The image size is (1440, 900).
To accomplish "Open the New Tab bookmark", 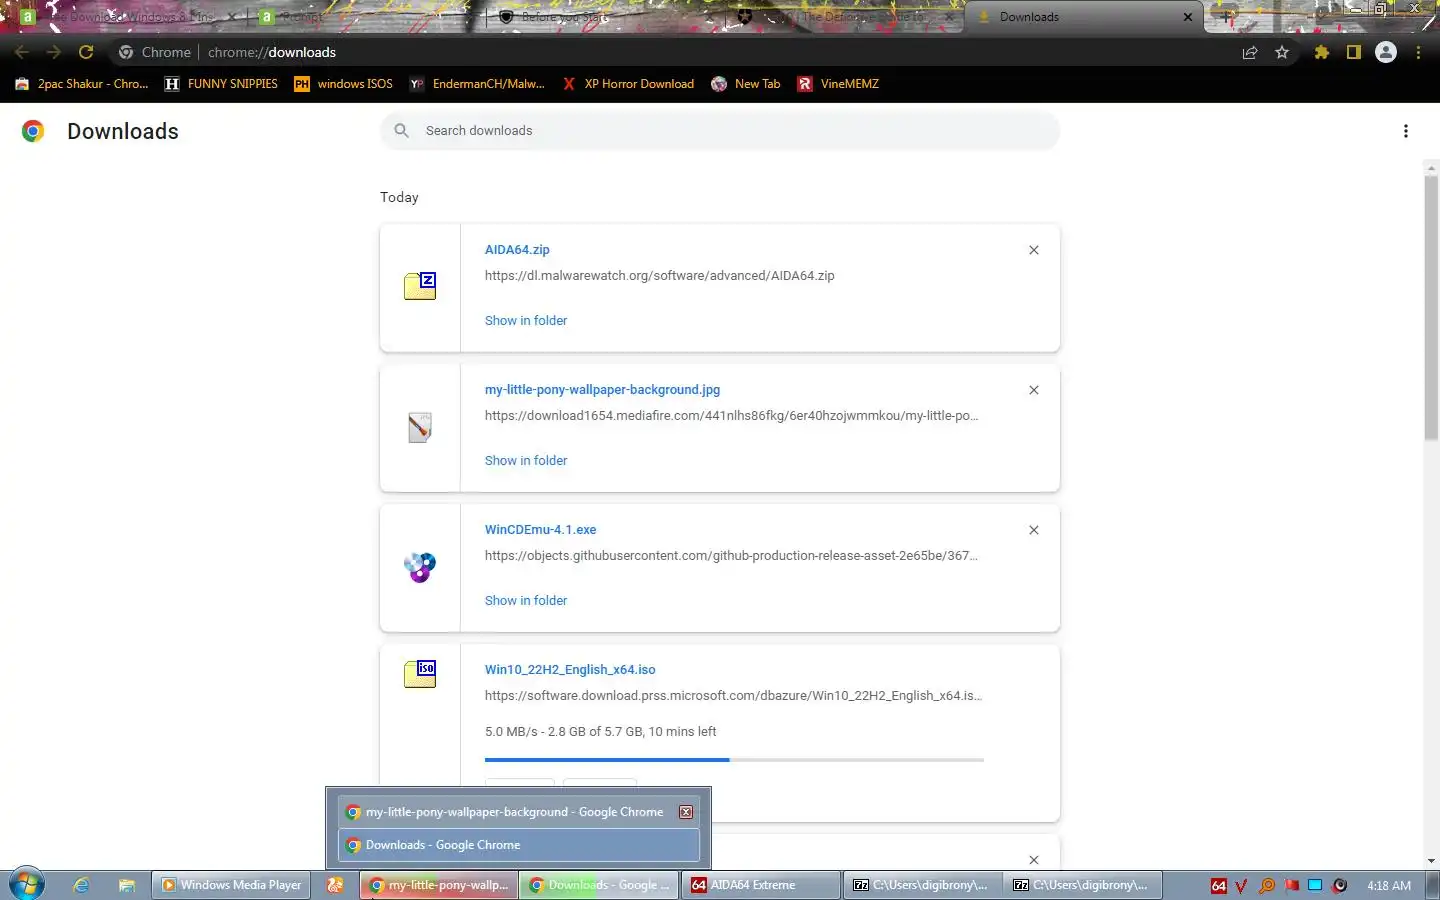I will tap(746, 84).
